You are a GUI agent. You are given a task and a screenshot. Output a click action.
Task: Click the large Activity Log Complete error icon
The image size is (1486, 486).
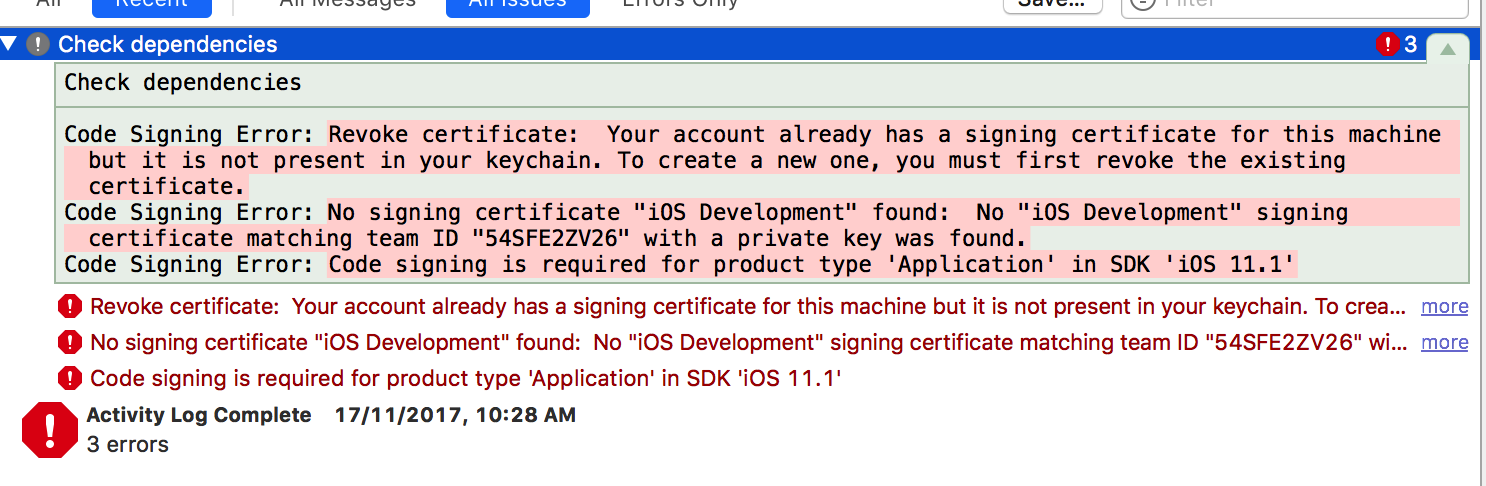click(50, 430)
